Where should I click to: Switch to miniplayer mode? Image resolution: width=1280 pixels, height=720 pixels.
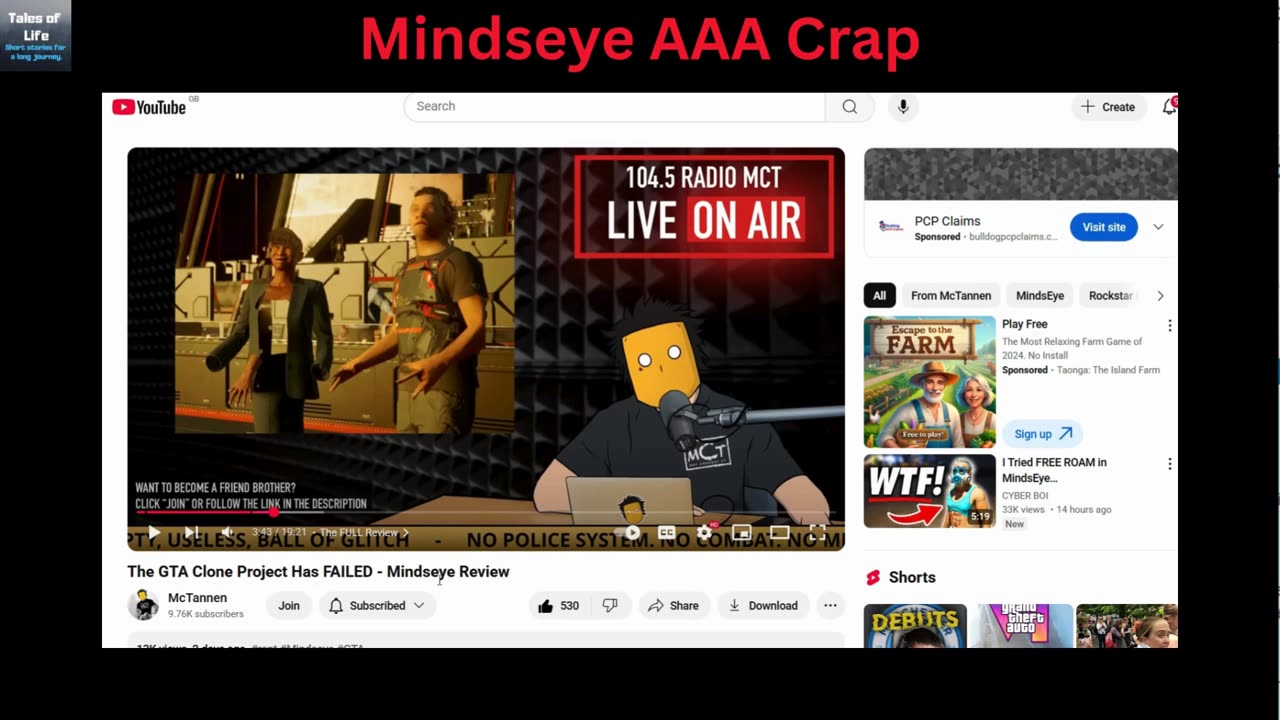tap(741, 532)
